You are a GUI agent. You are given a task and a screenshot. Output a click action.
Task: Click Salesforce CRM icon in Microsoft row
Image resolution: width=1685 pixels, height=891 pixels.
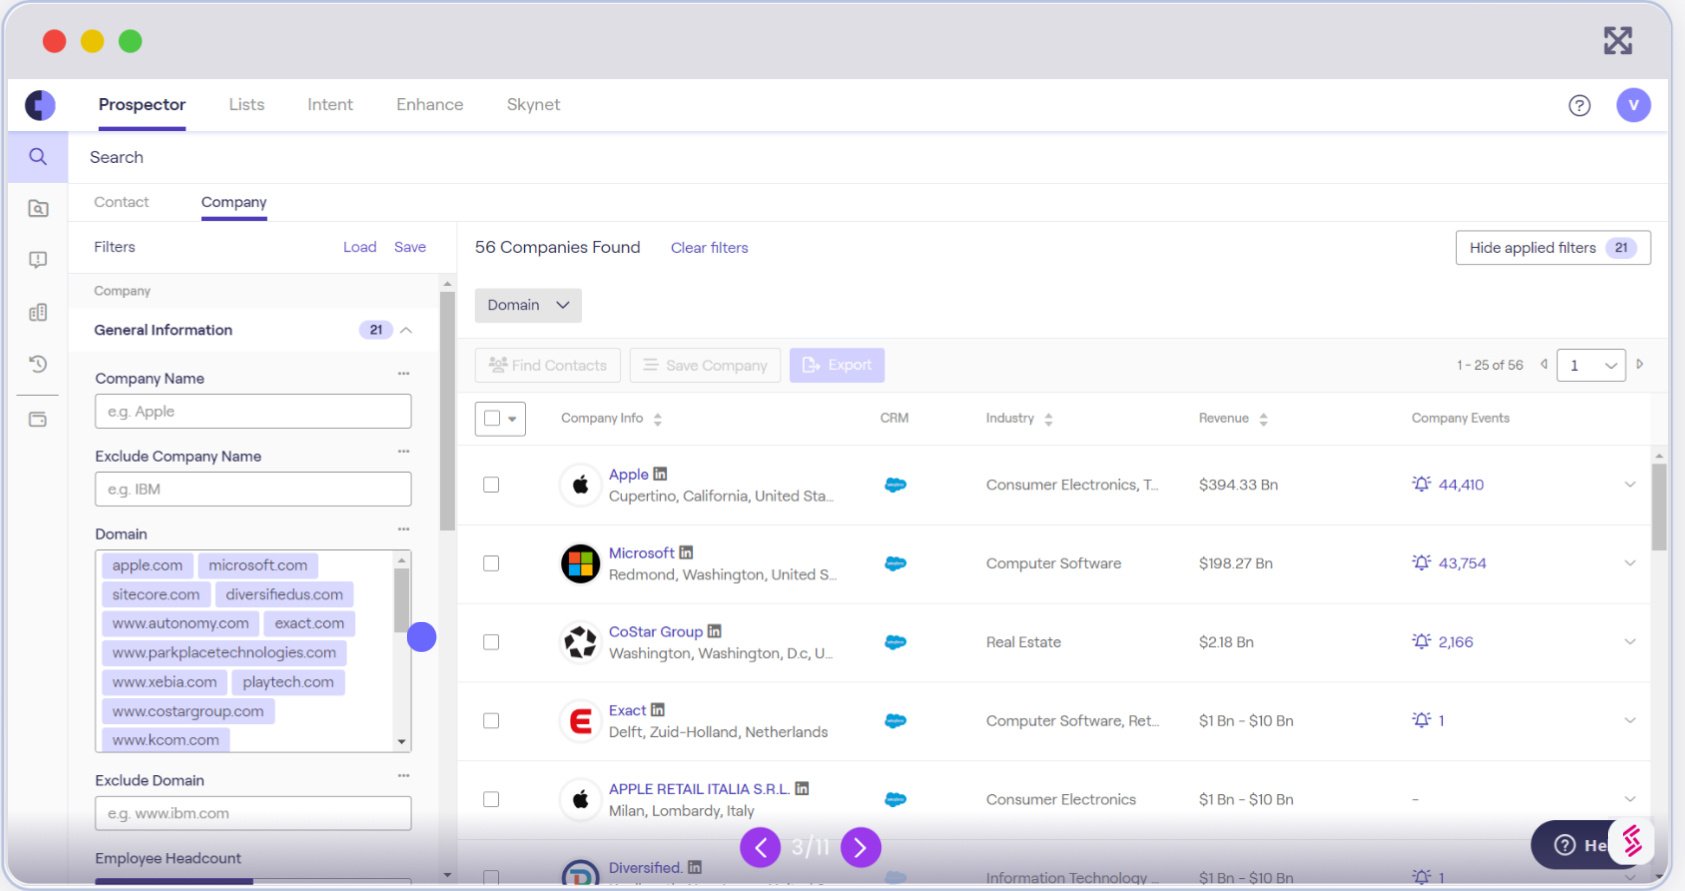click(x=895, y=563)
